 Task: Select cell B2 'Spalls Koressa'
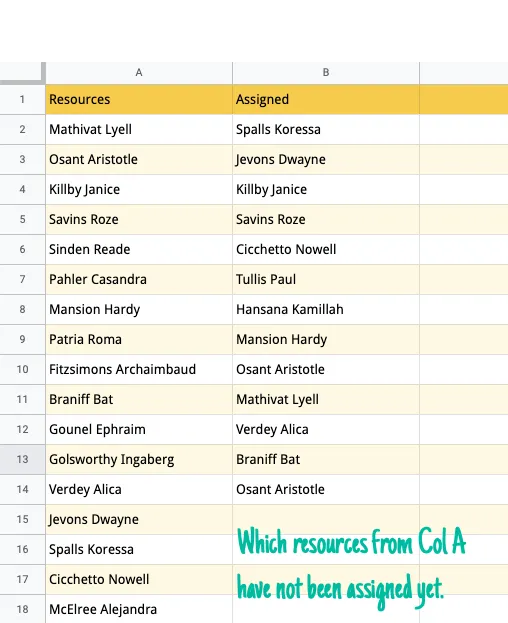click(326, 130)
